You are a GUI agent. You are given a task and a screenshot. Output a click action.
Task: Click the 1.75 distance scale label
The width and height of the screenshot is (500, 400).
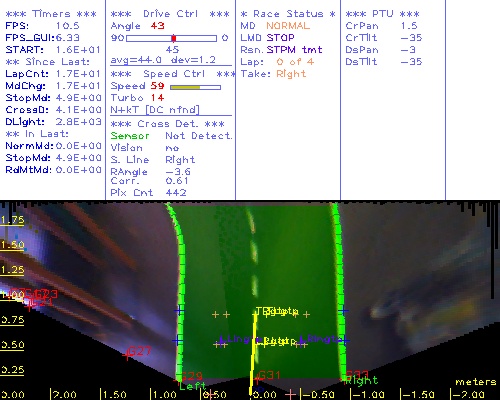tap(12, 220)
